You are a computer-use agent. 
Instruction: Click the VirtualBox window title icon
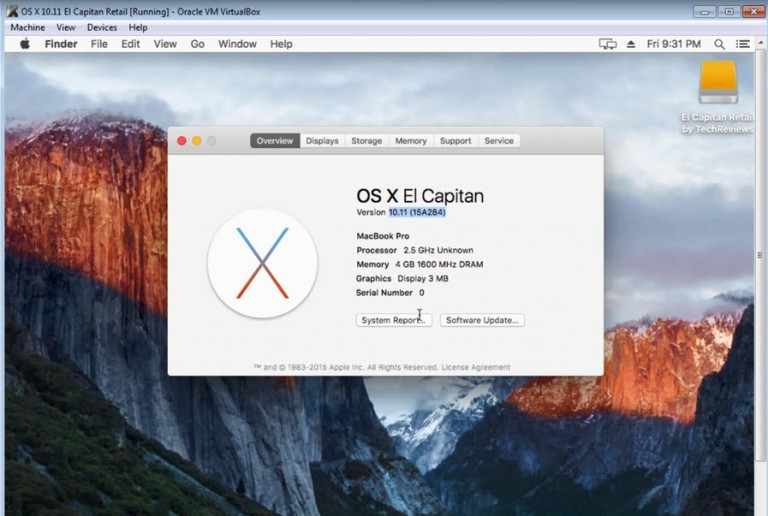pos(12,11)
